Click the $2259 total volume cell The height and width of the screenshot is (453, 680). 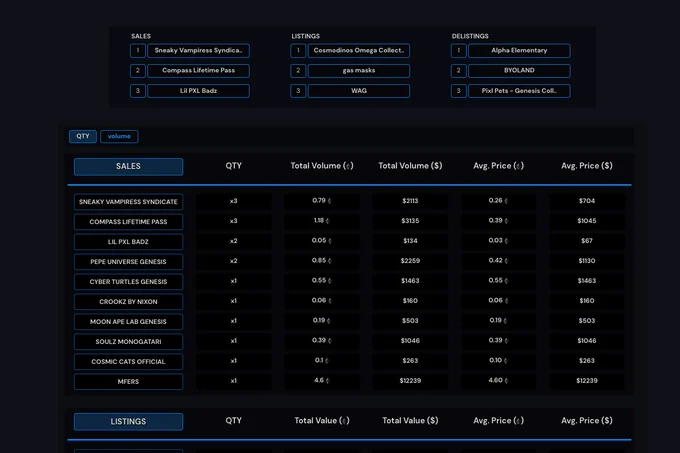(410, 261)
